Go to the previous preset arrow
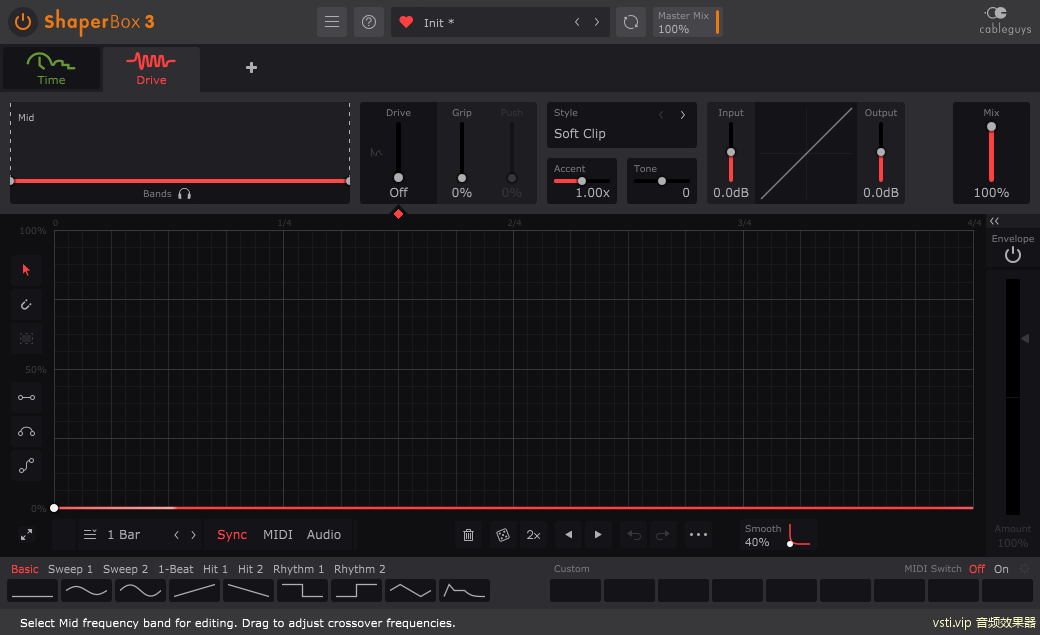This screenshot has width=1040, height=635. 577,23
